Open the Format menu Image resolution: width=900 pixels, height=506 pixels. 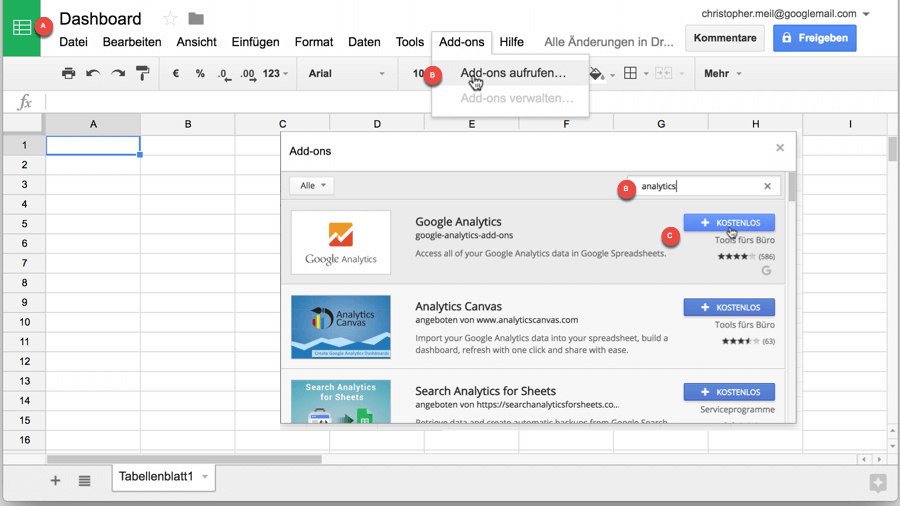click(x=313, y=42)
